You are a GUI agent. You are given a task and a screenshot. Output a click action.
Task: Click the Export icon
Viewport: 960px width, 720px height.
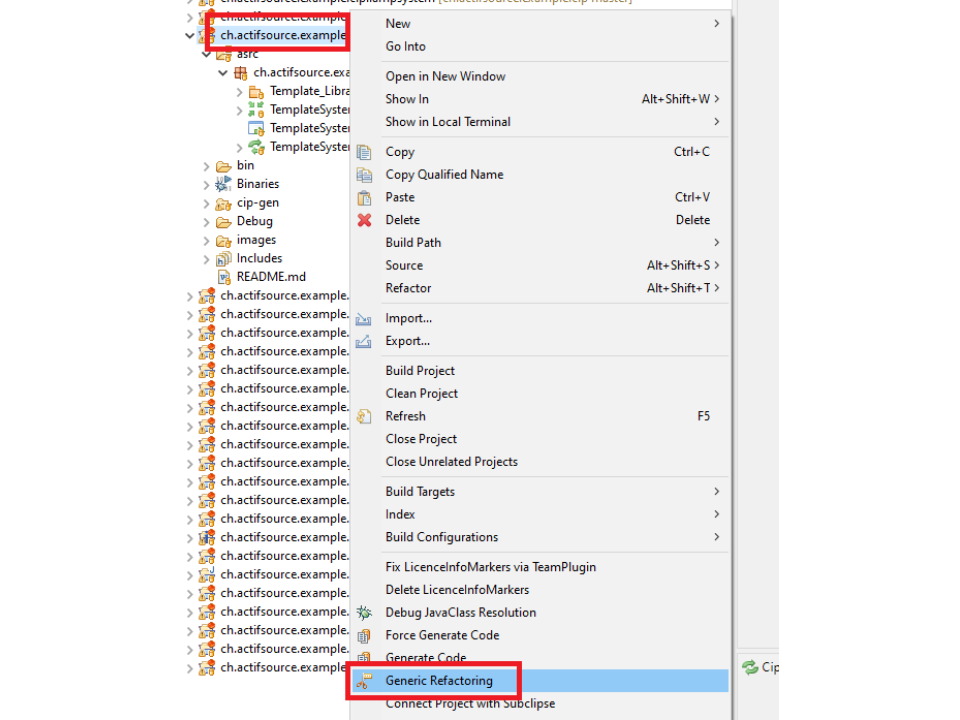365,341
